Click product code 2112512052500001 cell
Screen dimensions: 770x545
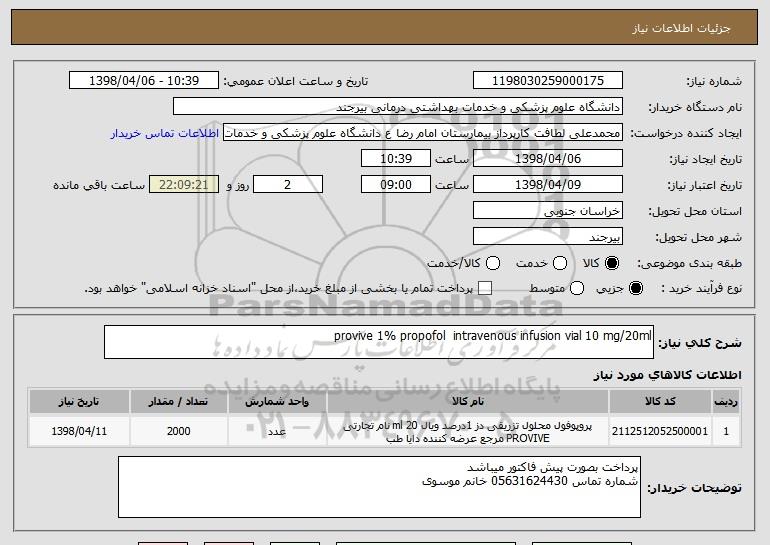tap(660, 431)
